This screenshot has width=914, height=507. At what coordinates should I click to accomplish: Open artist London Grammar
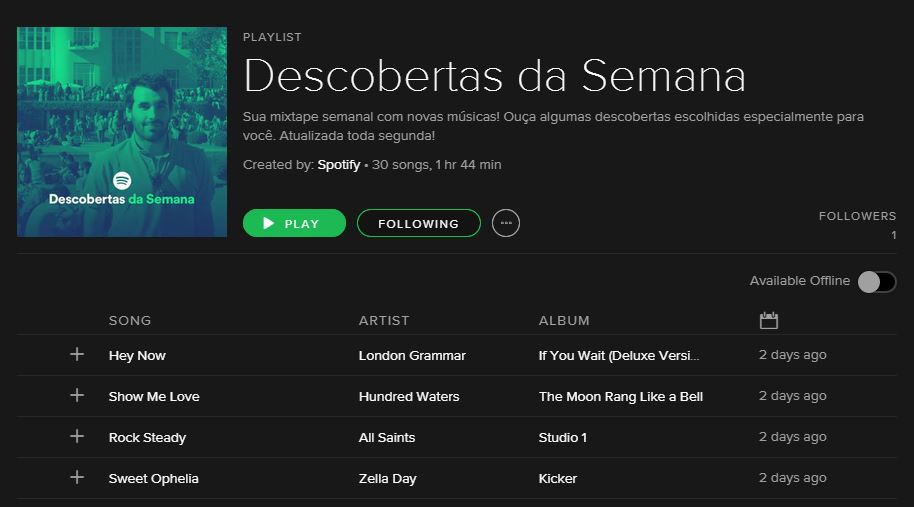(412, 355)
